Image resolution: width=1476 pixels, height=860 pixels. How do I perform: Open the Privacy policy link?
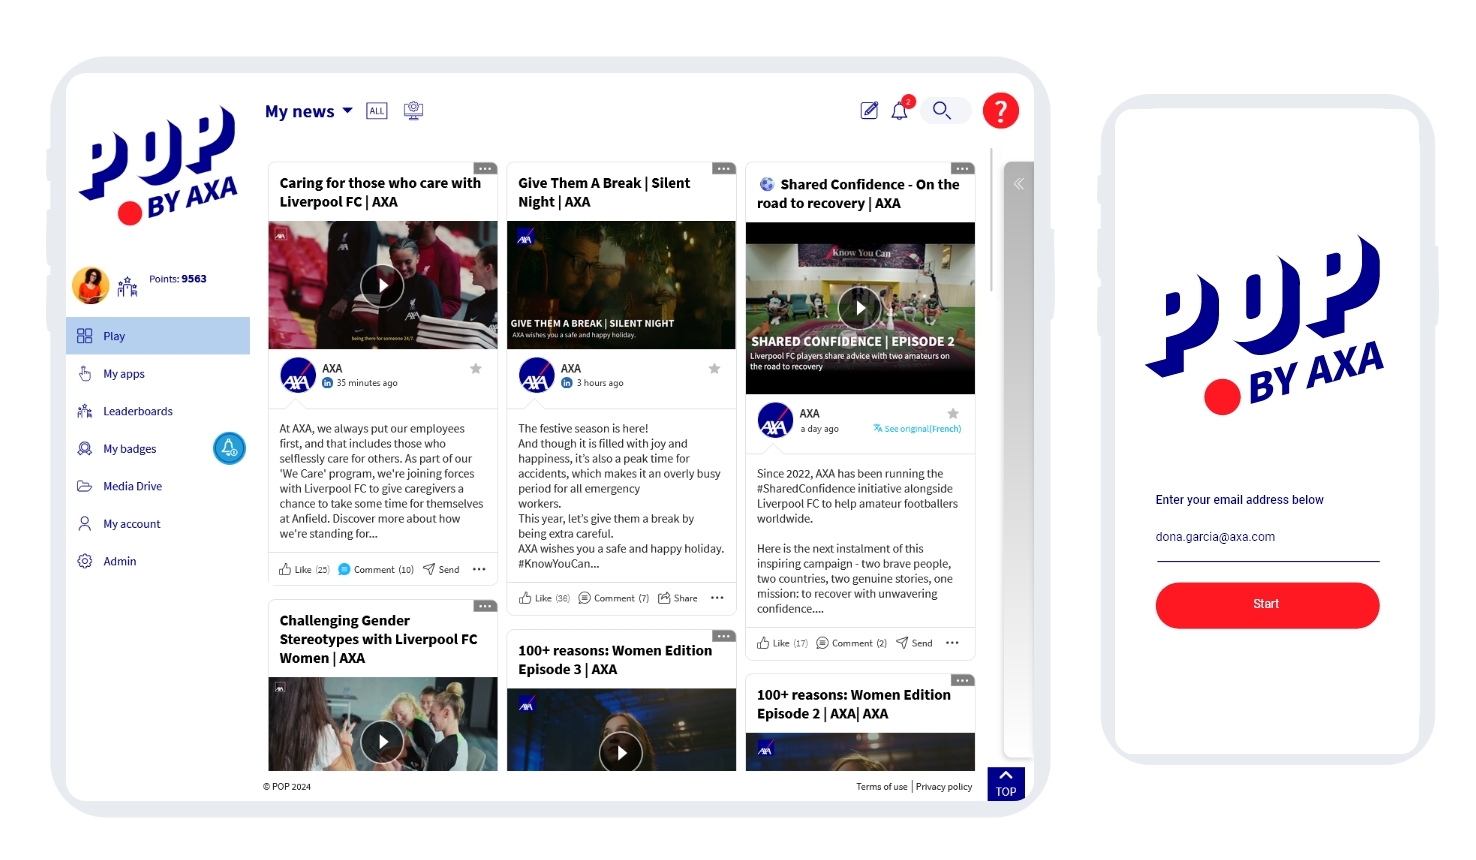[944, 787]
